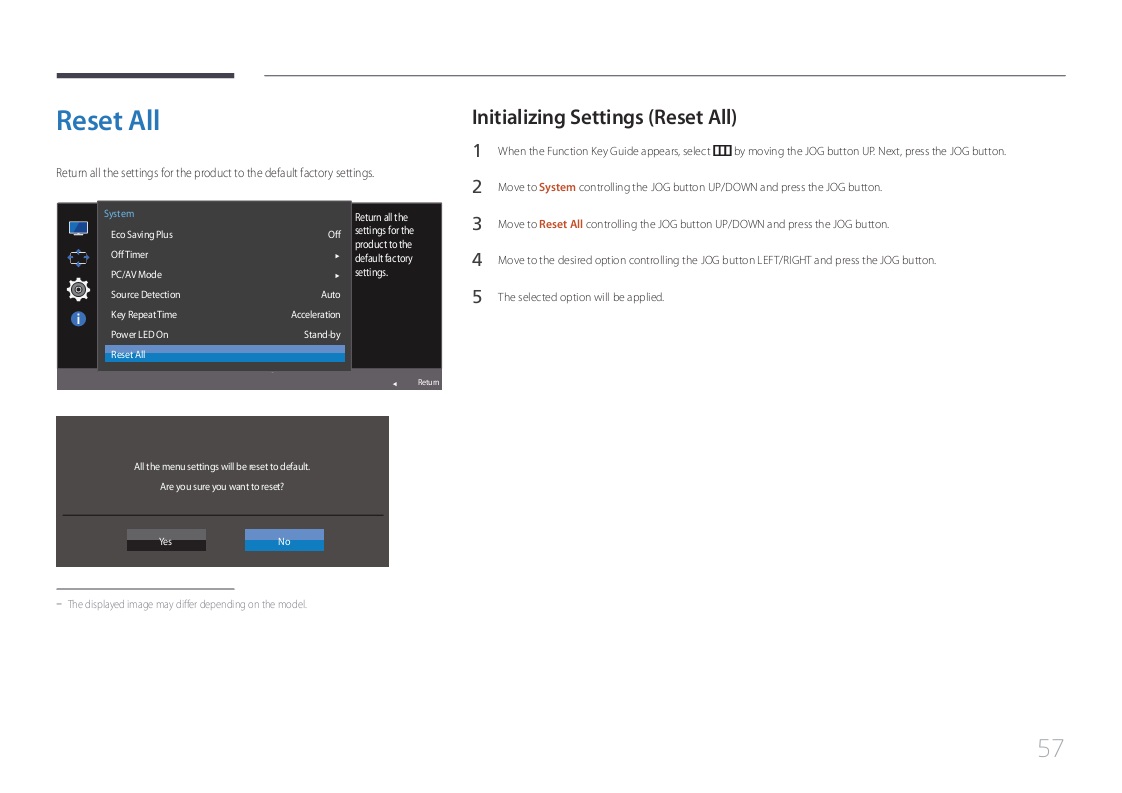Click the Initializing Settings (Reset All) heading
Screen dimensions: 1122x793
605,117
